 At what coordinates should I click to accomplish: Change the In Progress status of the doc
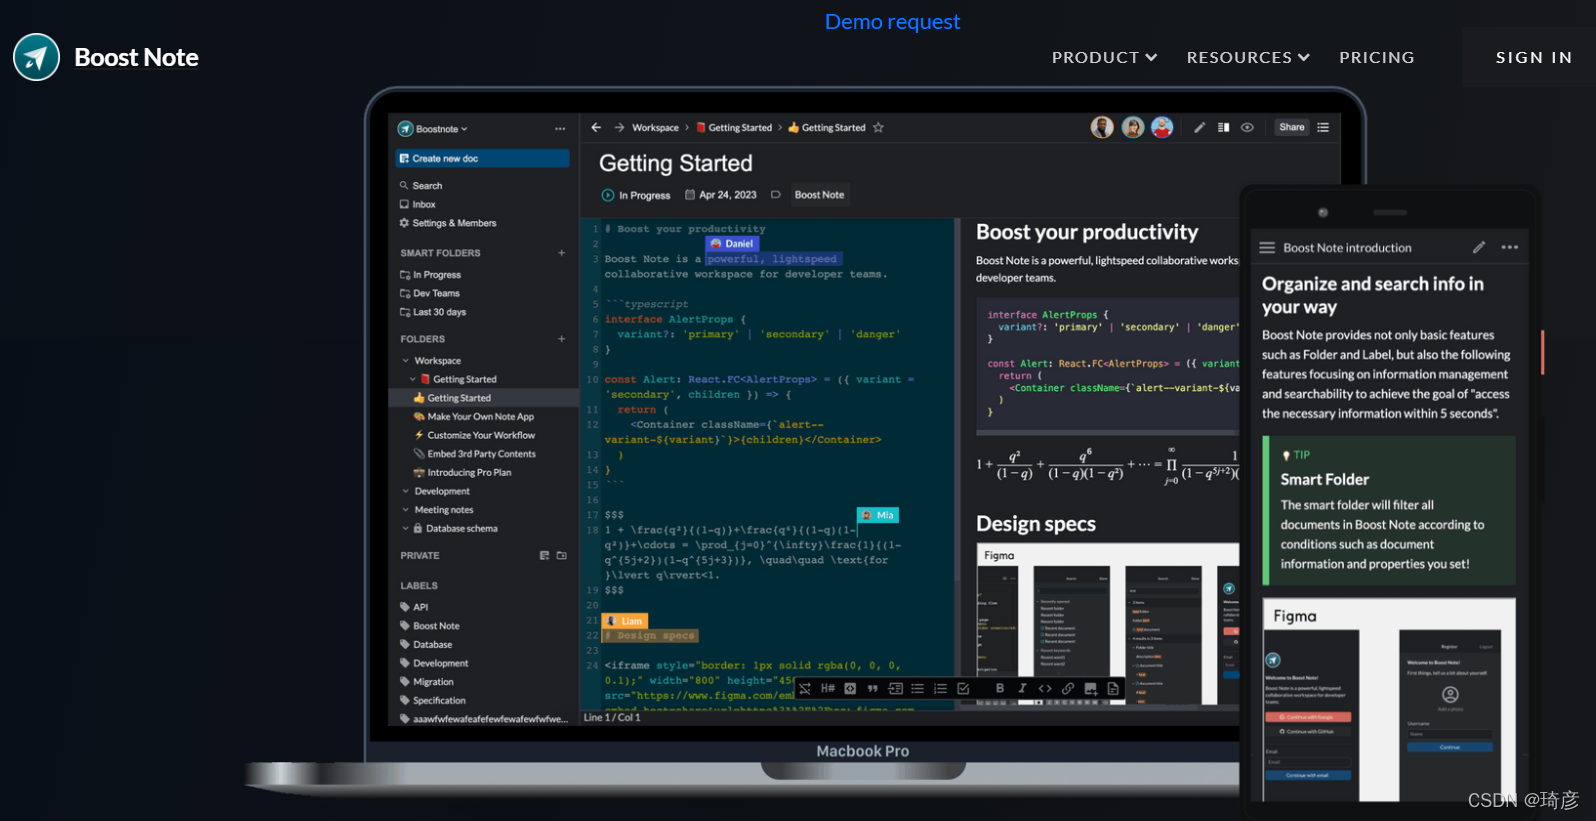coord(636,195)
